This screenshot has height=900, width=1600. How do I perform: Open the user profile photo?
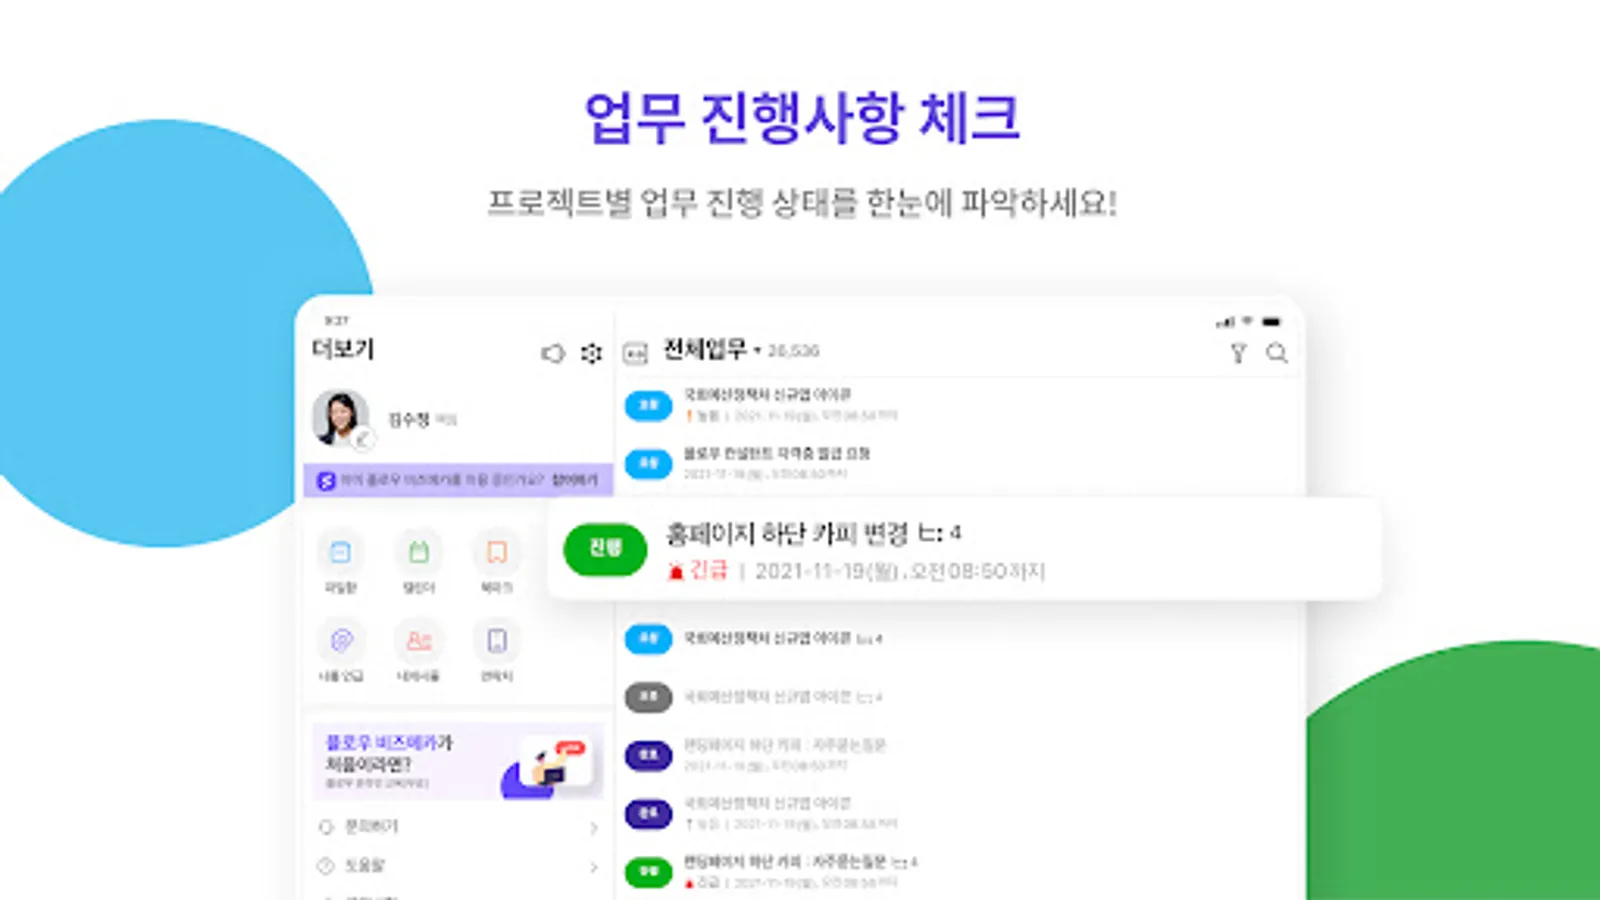point(341,418)
